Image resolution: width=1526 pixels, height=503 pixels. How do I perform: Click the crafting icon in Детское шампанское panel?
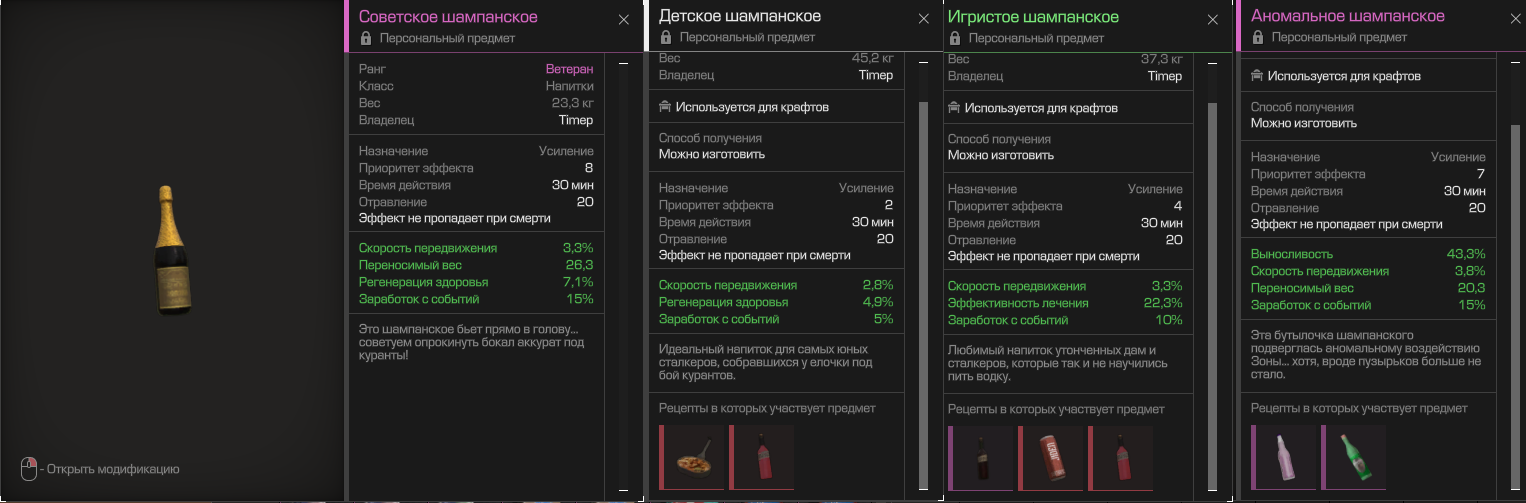click(665, 107)
